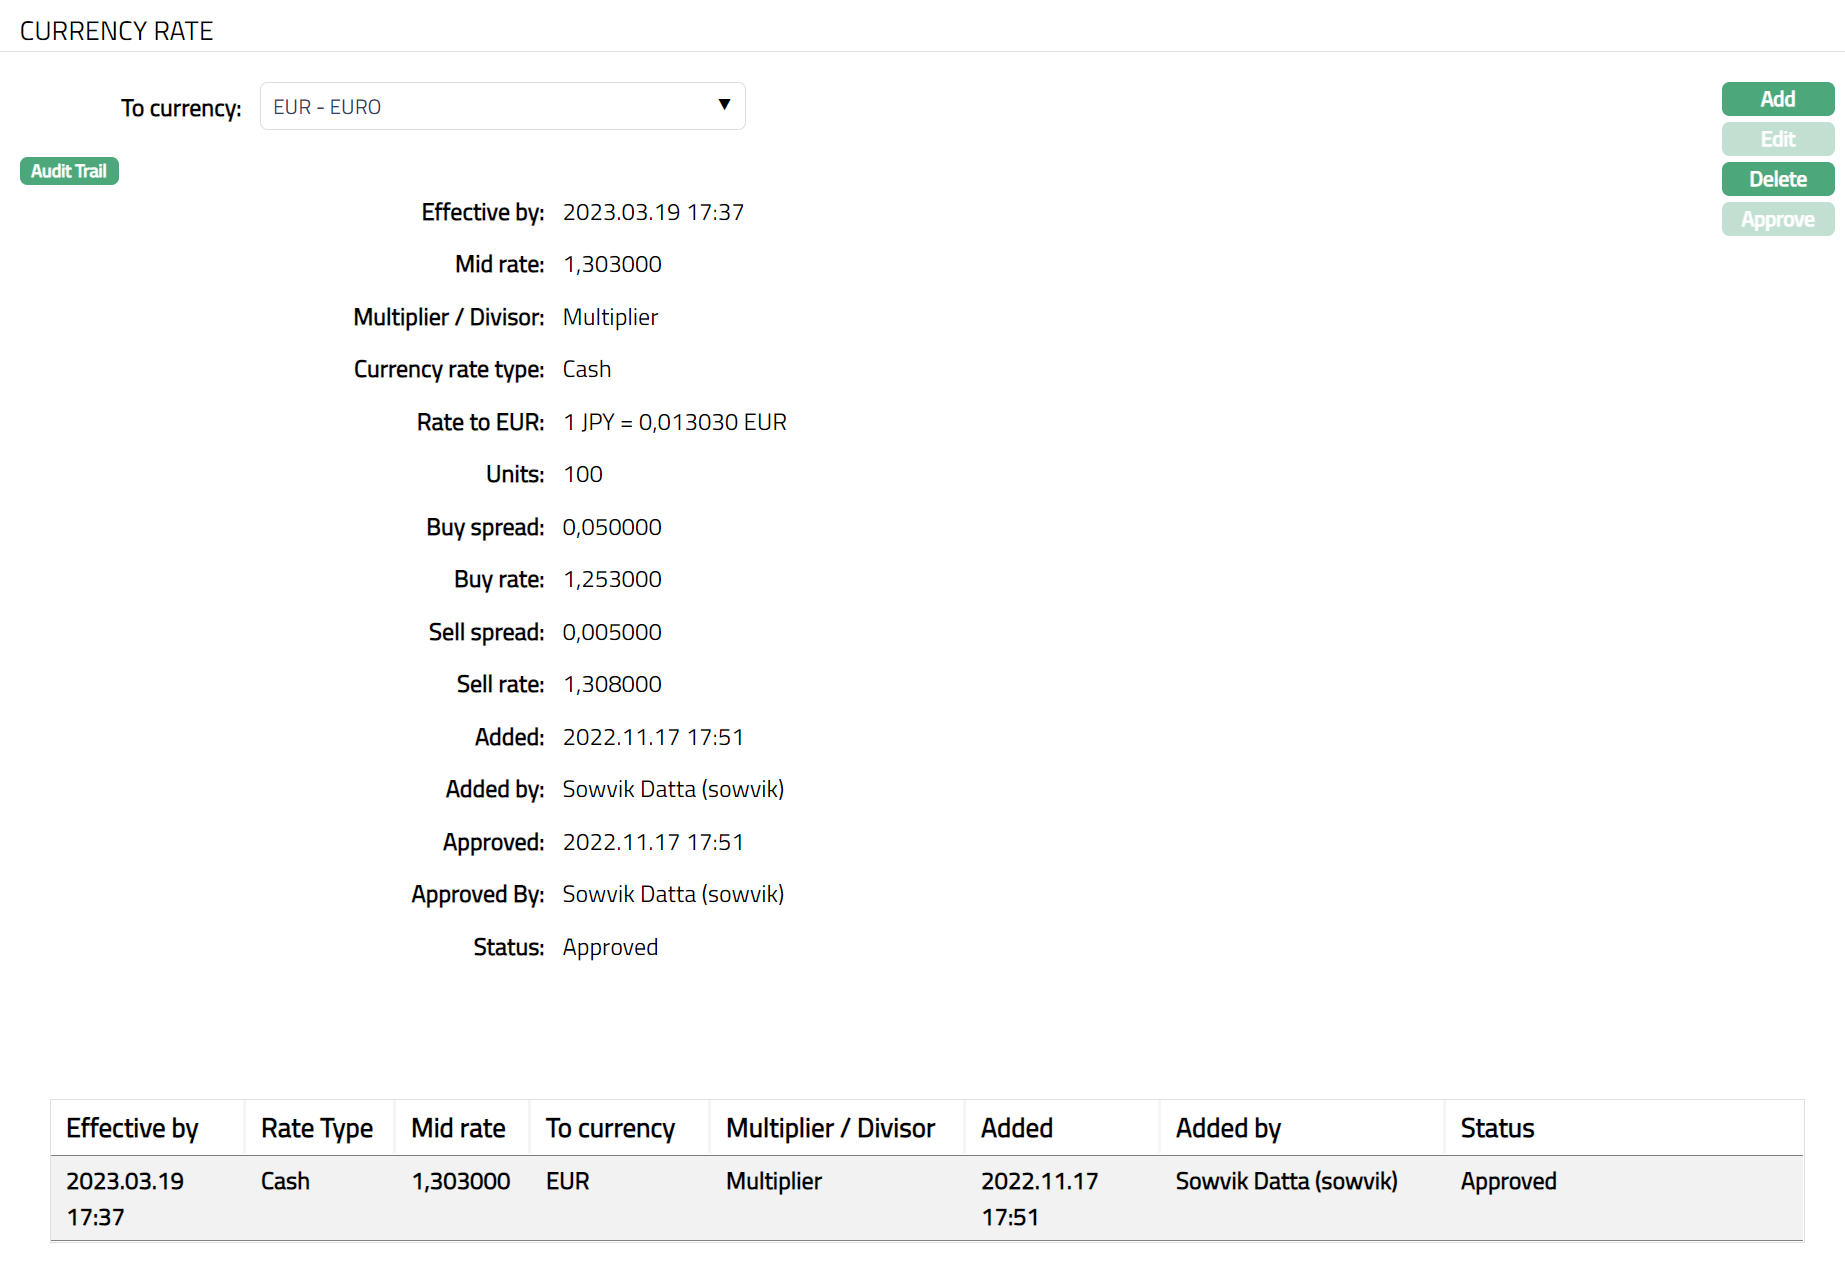Click the Mid rate column header
The image size is (1845, 1261).
[x=458, y=1128]
